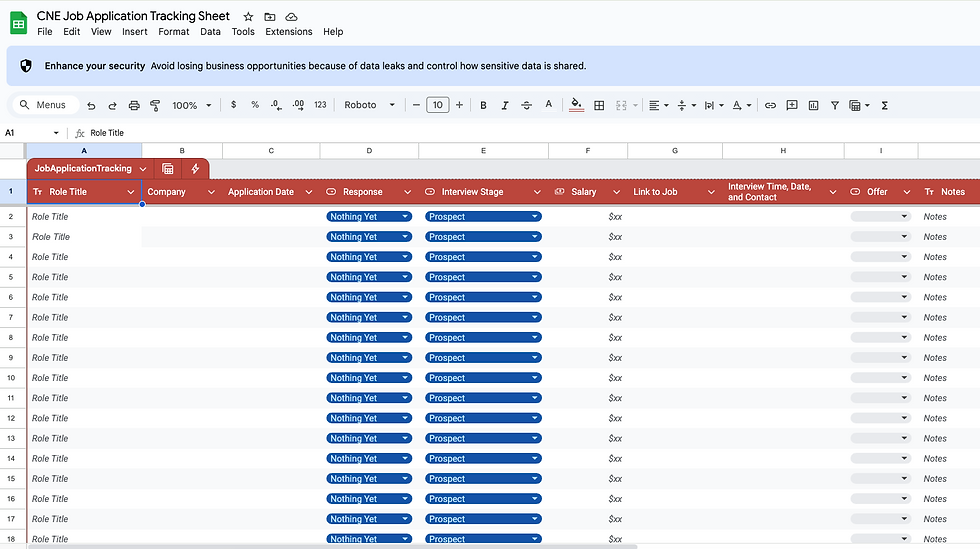Click the insert link icon

770,105
